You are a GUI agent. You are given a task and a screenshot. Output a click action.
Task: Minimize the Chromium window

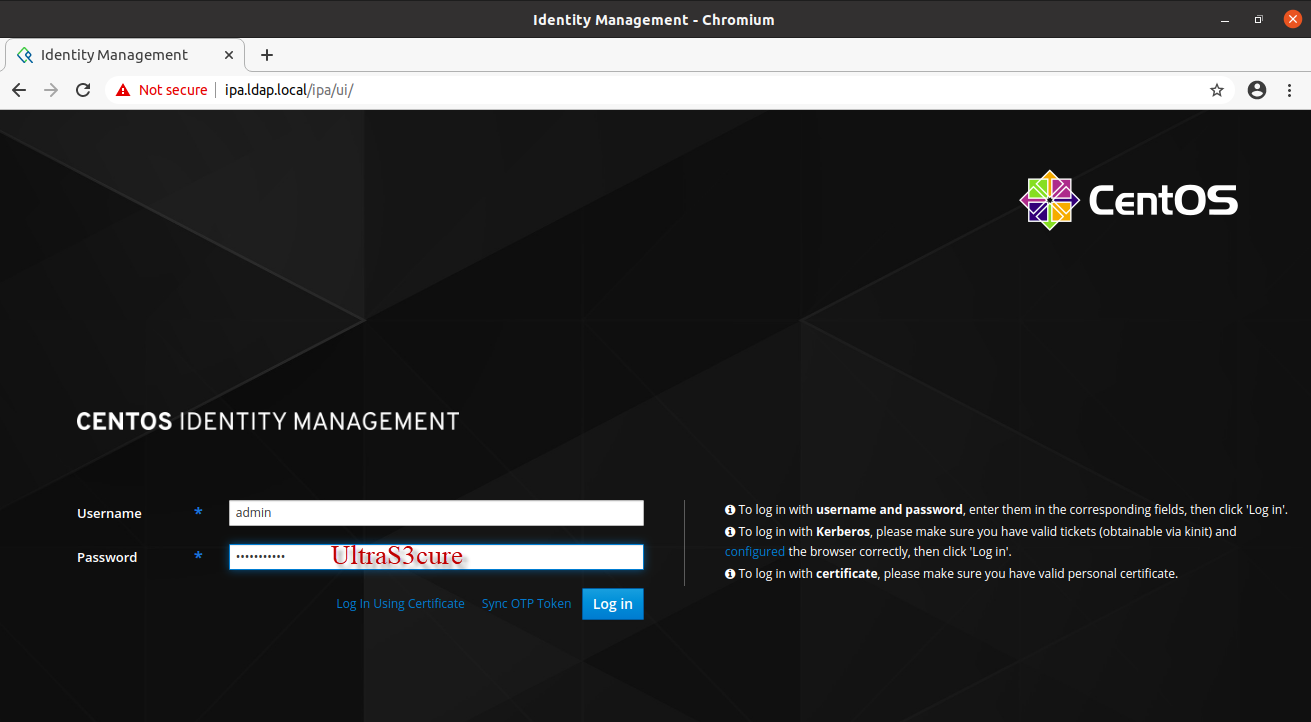click(x=1226, y=19)
